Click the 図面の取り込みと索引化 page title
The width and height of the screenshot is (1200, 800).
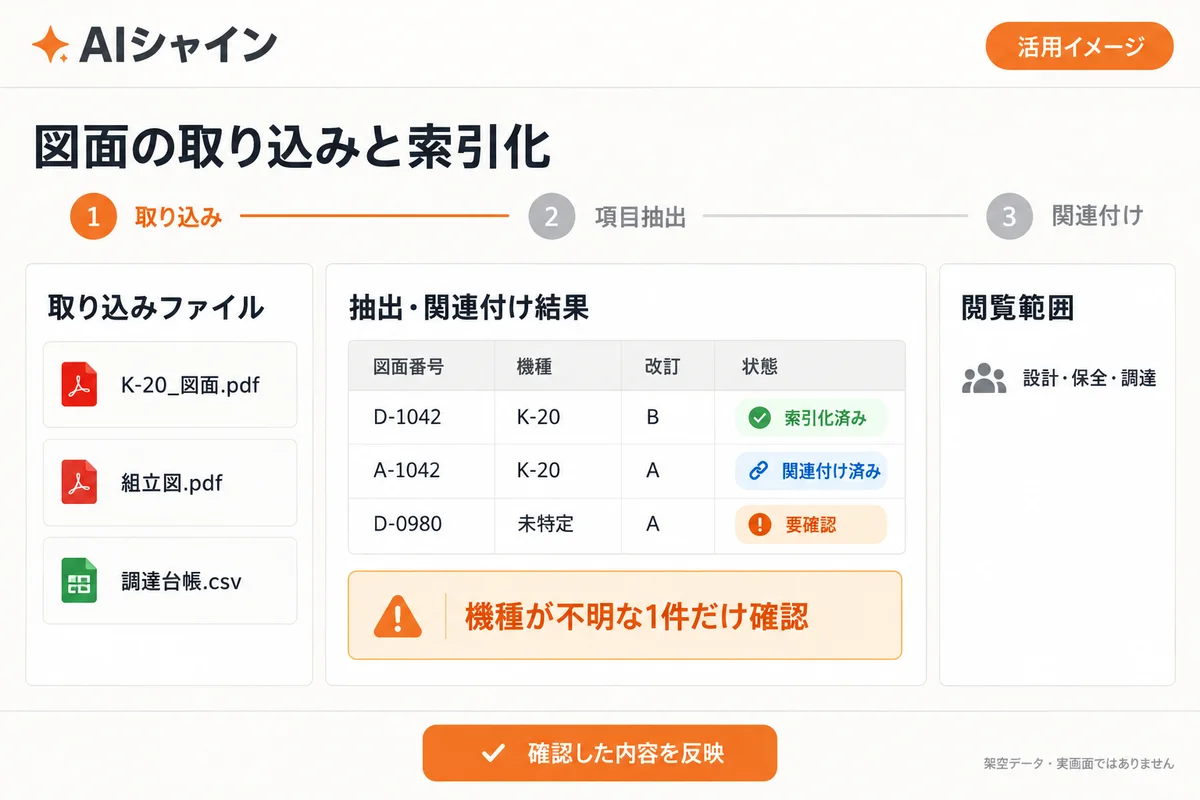[293, 149]
